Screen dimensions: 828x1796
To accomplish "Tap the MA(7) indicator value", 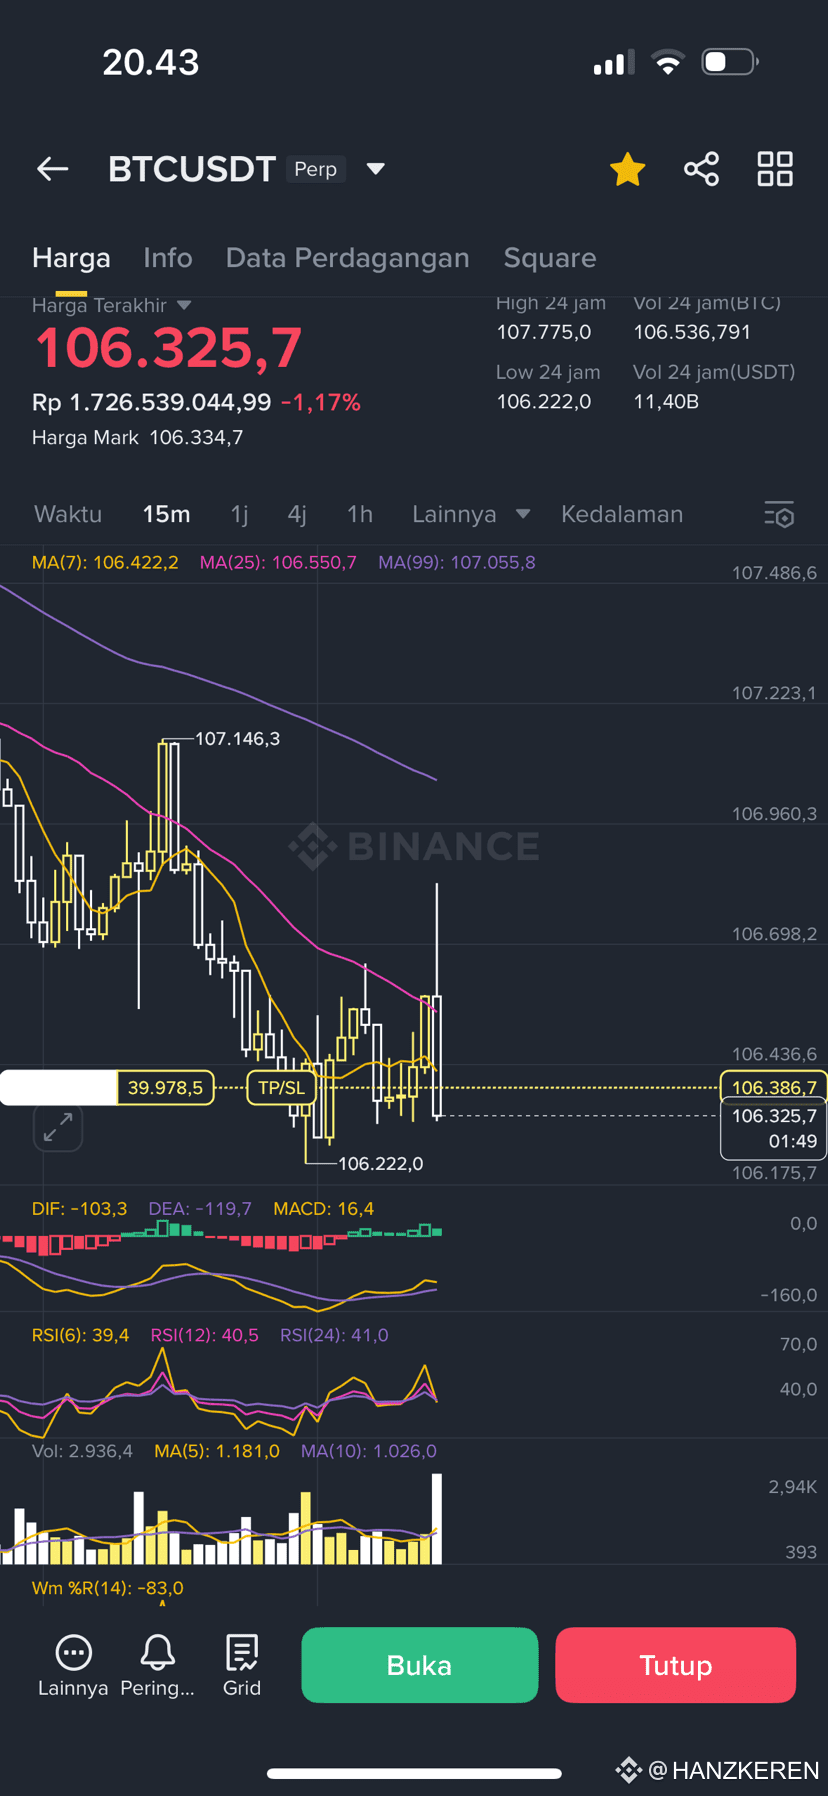I will 105,562.
